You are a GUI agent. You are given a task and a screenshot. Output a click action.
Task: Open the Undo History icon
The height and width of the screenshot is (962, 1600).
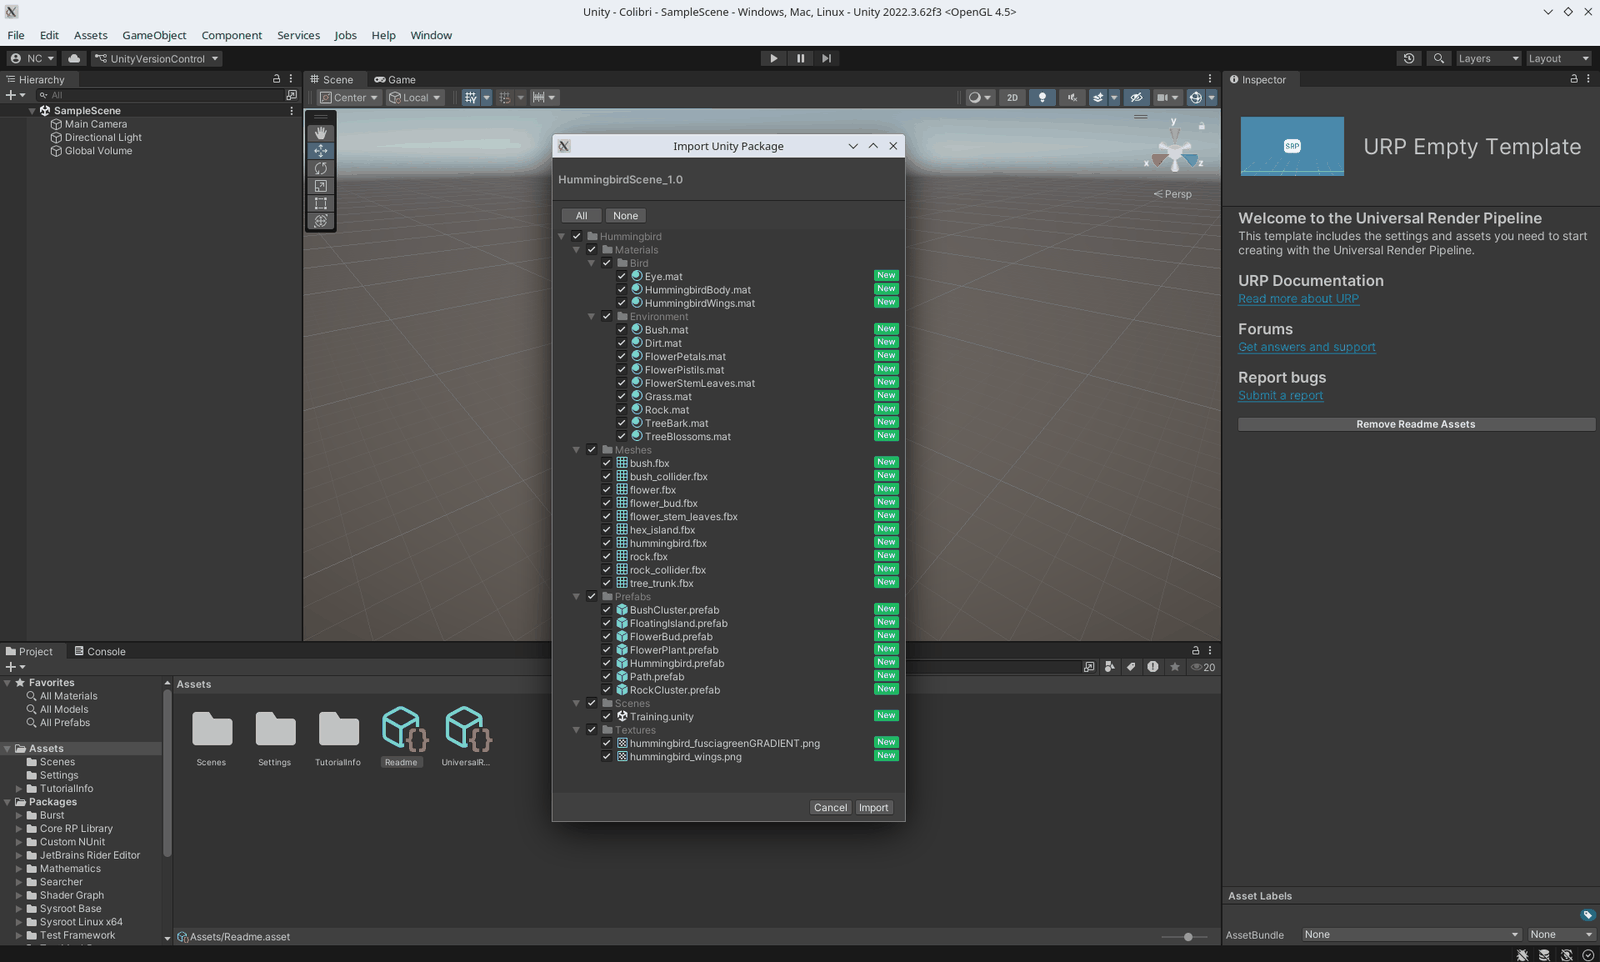pos(1409,58)
